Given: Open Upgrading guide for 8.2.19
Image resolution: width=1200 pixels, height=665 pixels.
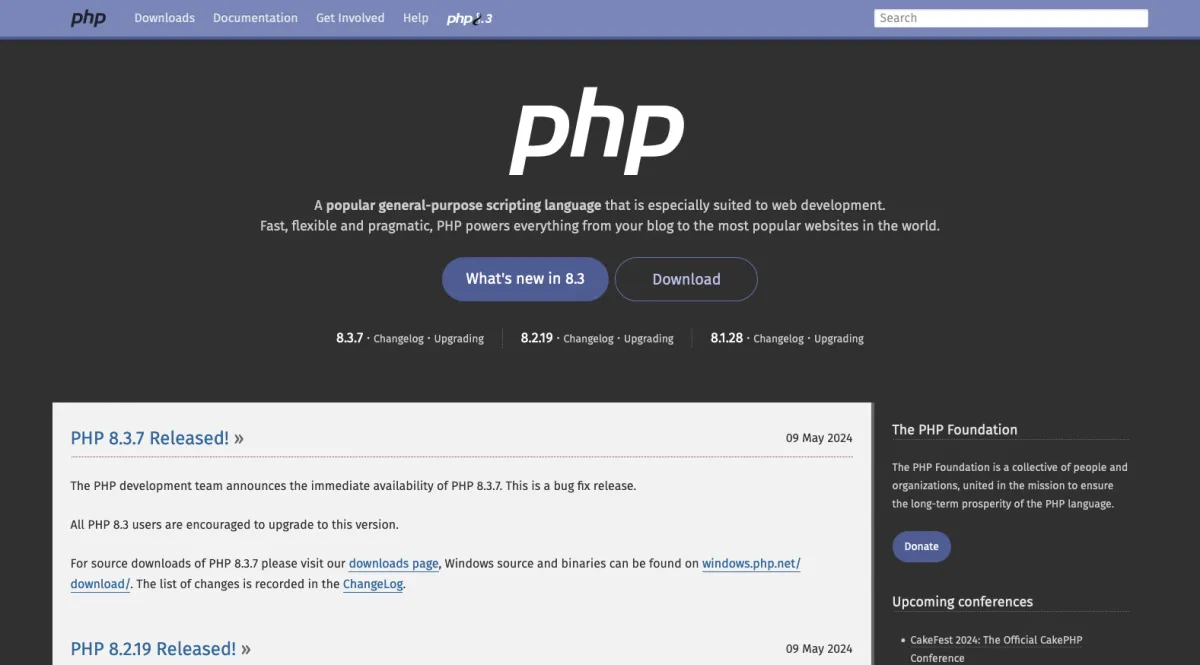Looking at the screenshot, I should point(649,339).
